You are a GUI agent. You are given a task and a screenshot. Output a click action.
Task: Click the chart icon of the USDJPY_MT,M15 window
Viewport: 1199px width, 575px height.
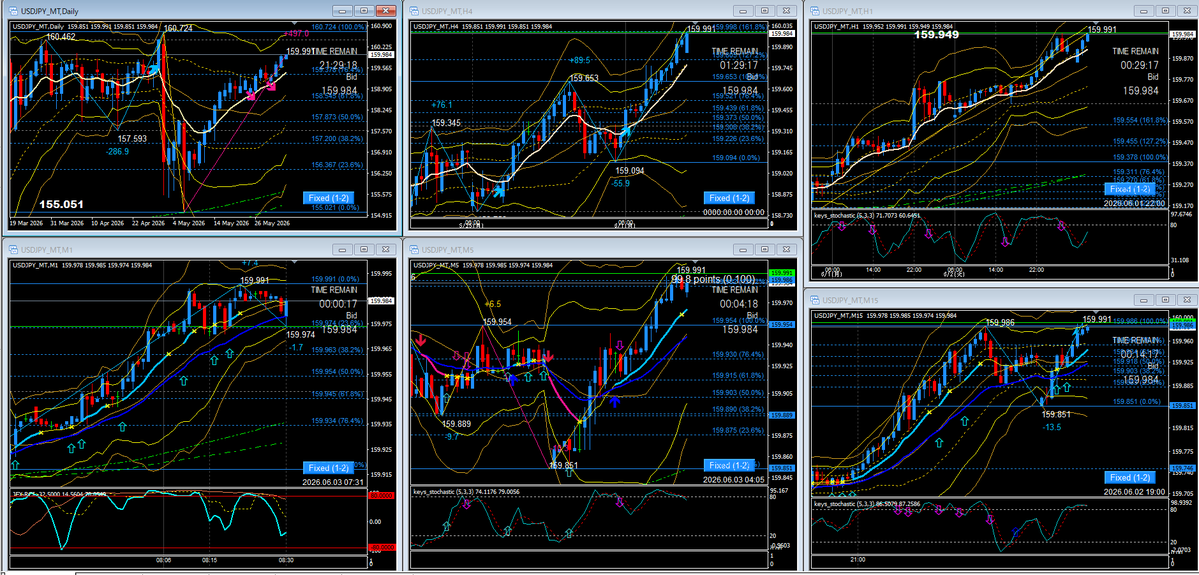815,299
